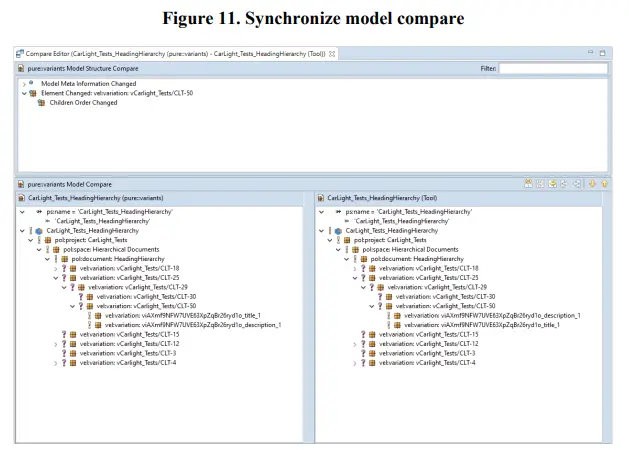The width and height of the screenshot is (629, 450).
Task: Click the element icon of left CLT-15
Action: [73, 334]
